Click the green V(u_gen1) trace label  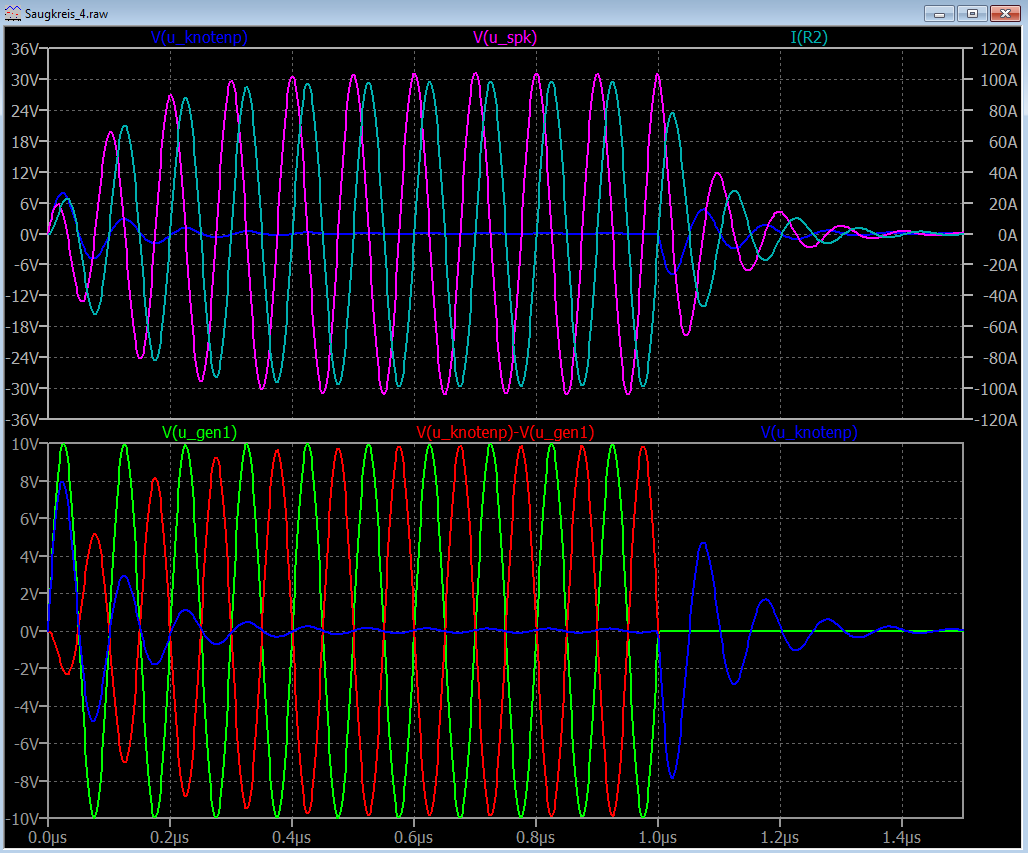(x=199, y=432)
